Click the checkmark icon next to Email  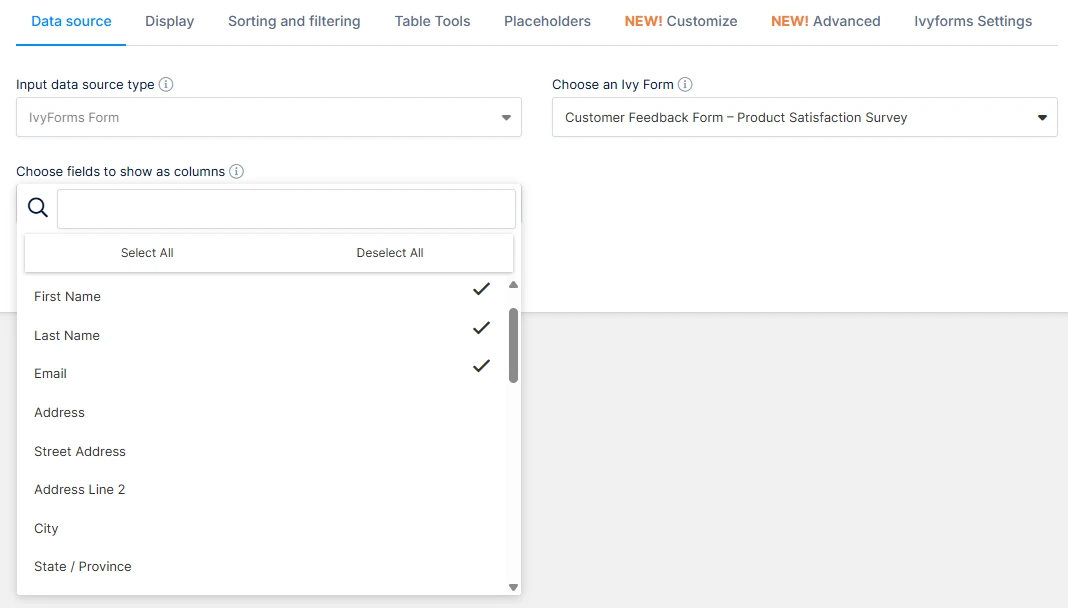coord(481,366)
